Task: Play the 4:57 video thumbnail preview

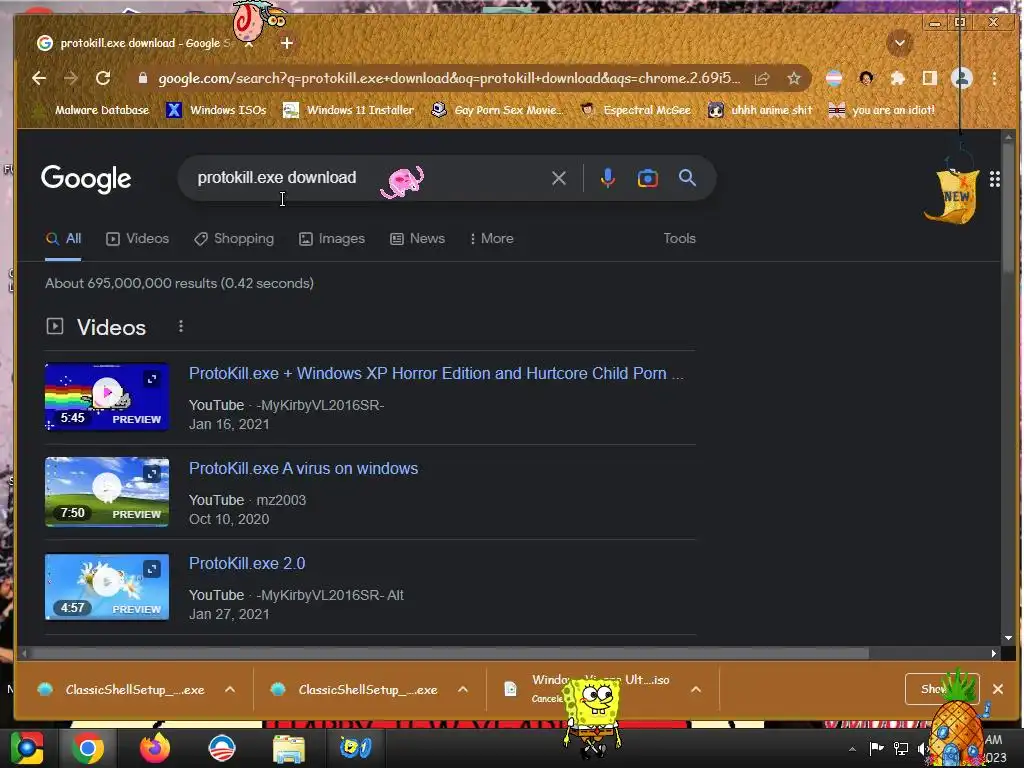Action: coord(107,586)
